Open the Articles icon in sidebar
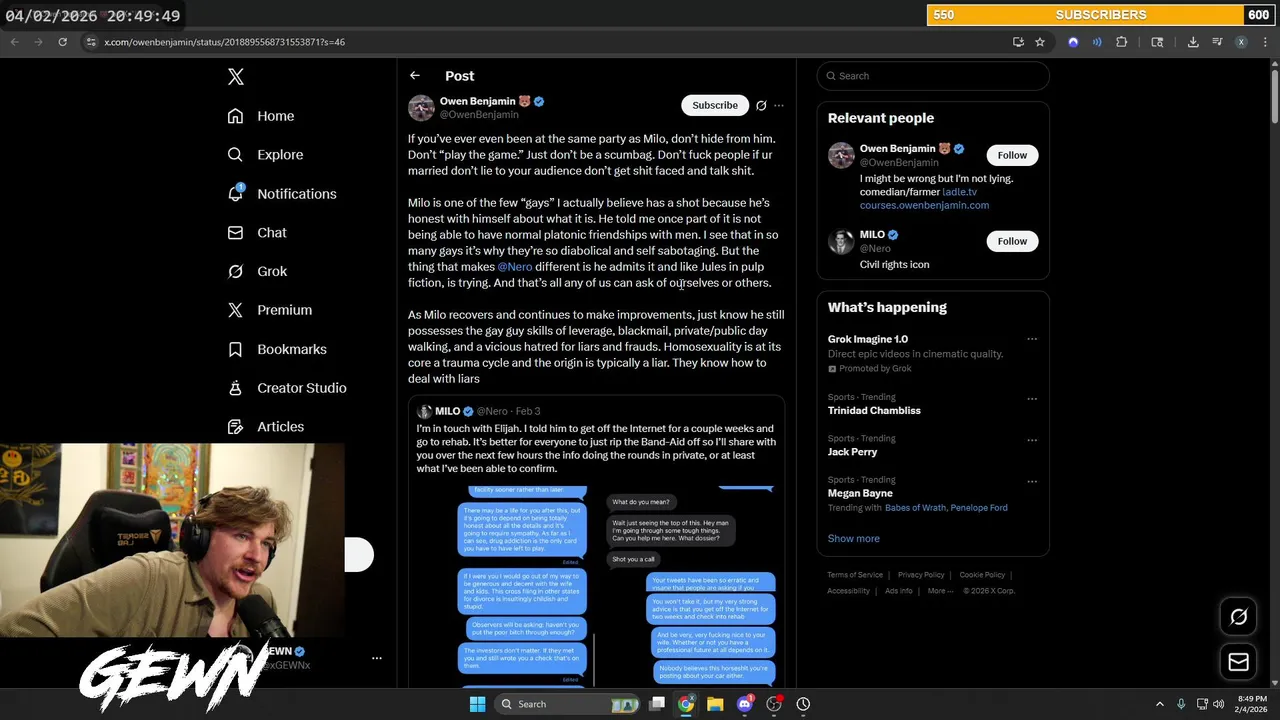Screen dimensions: 1280x720 pos(235,426)
